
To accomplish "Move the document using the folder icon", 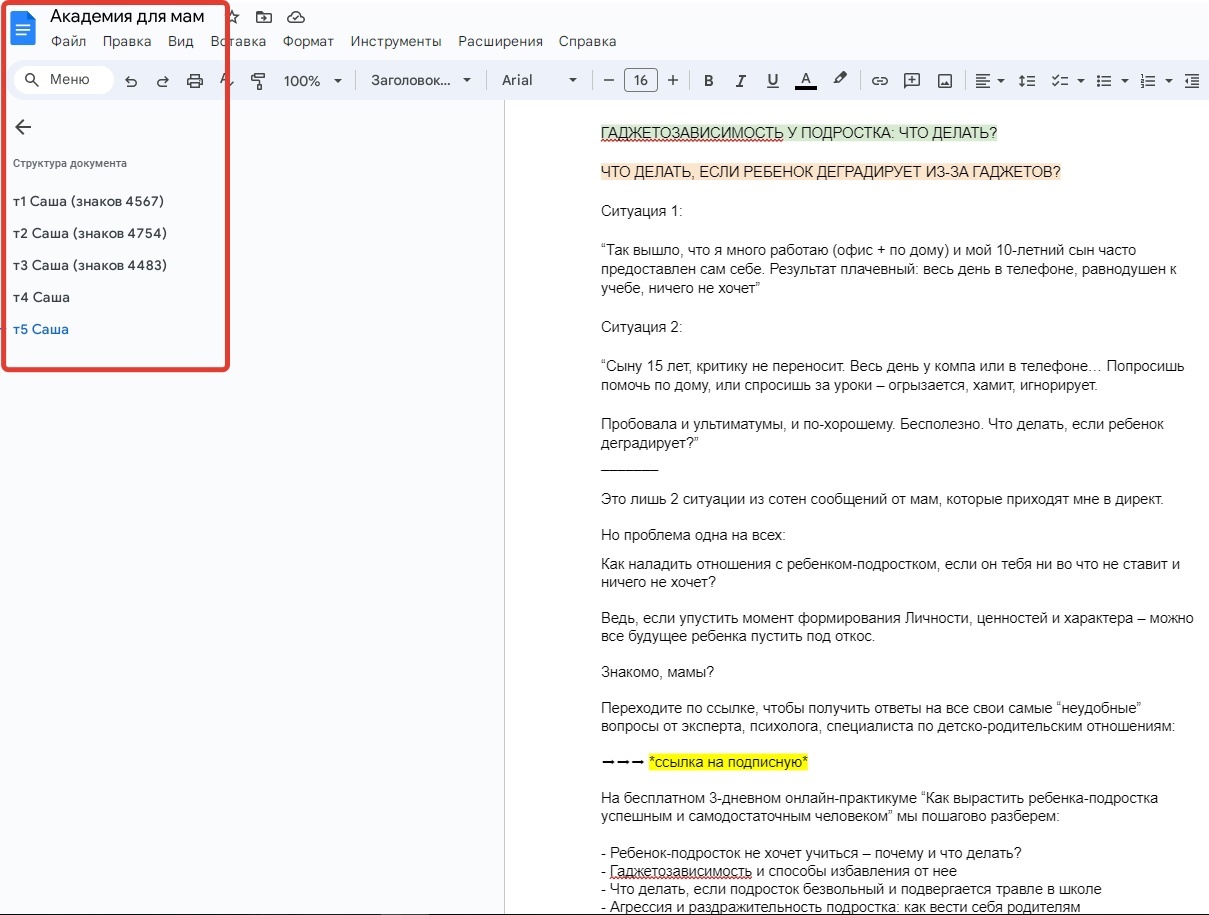I will tap(264, 17).
